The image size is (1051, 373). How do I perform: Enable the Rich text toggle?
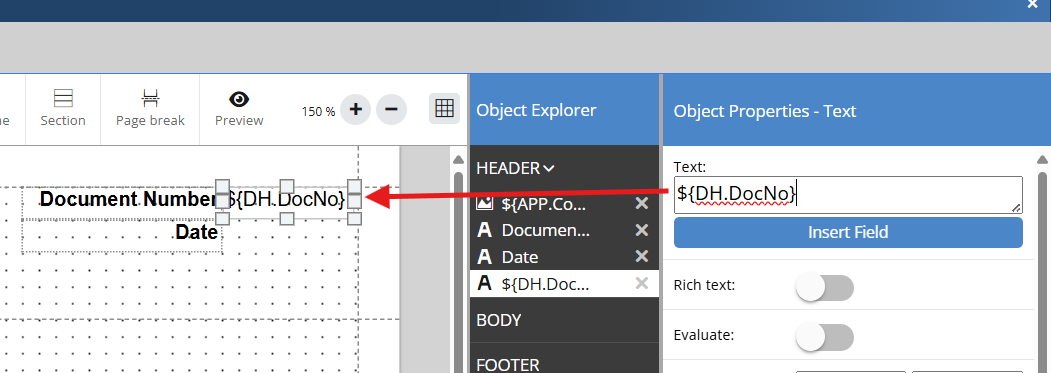(824, 288)
